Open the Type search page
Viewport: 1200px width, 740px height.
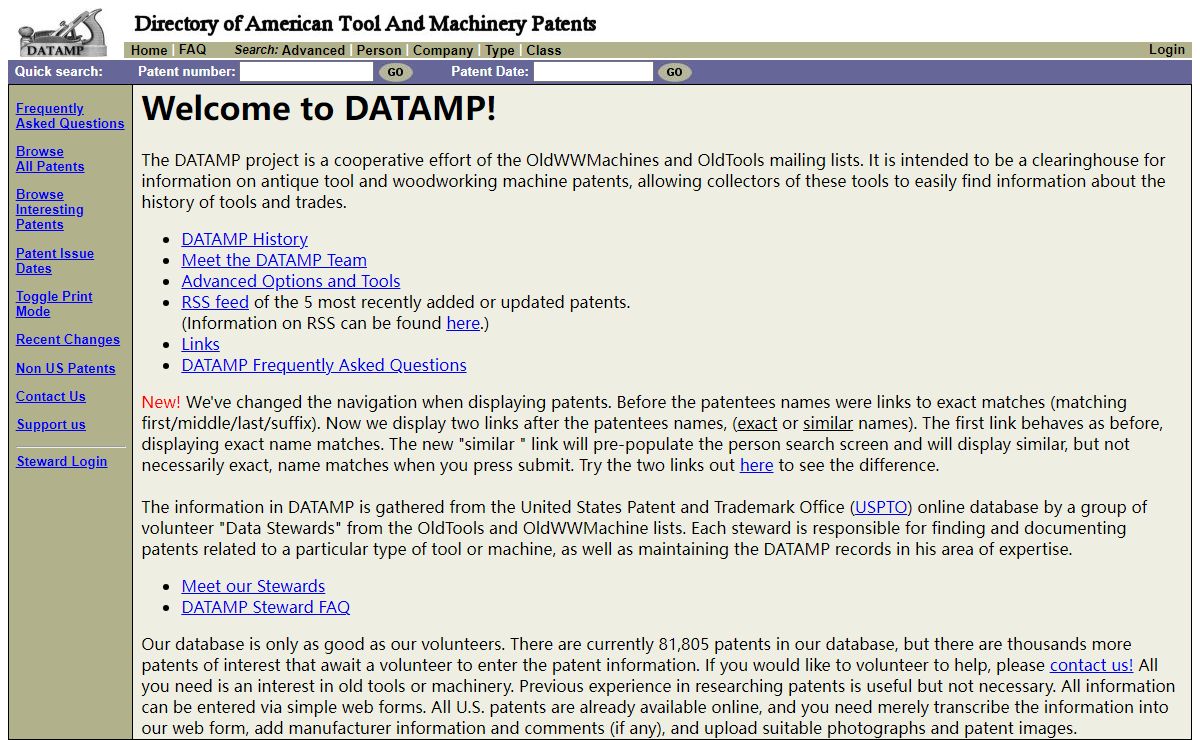[x=500, y=50]
